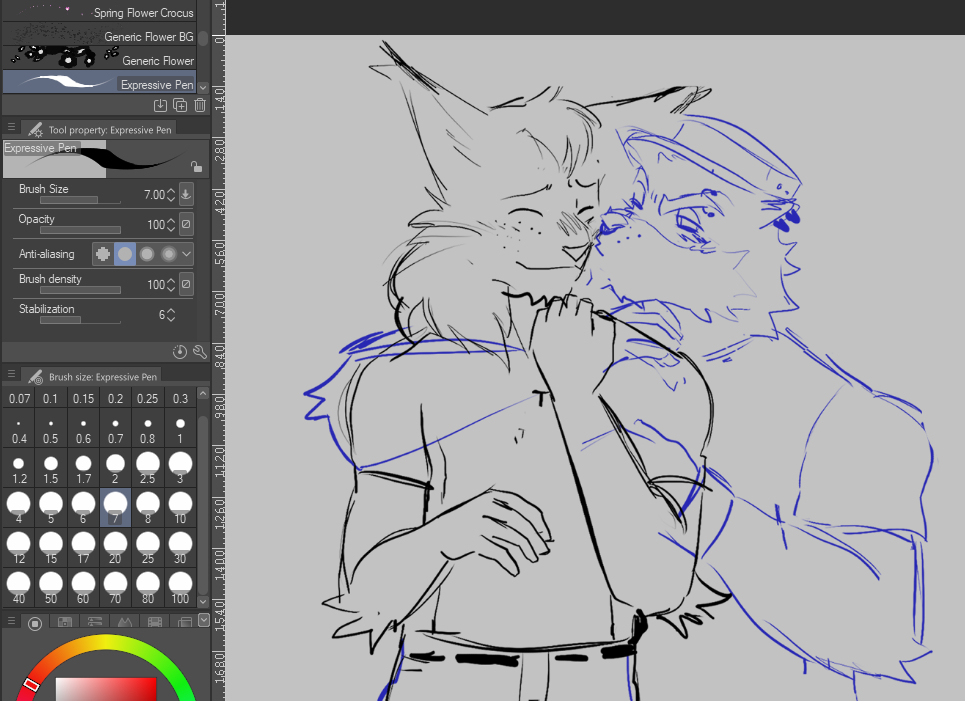Click the duplicate sub tool icon
Screen dimensions: 965x701
point(180,105)
